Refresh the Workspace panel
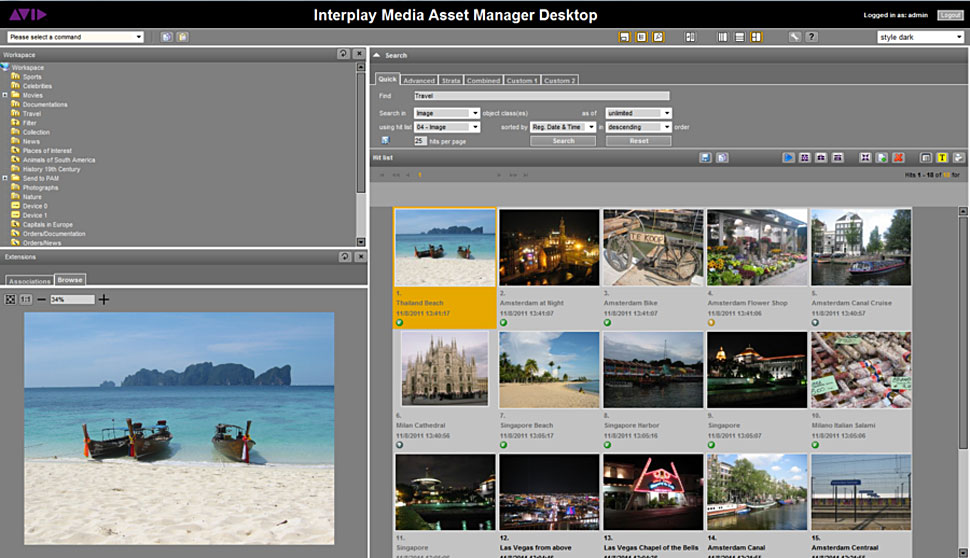The image size is (970, 558). tap(344, 54)
